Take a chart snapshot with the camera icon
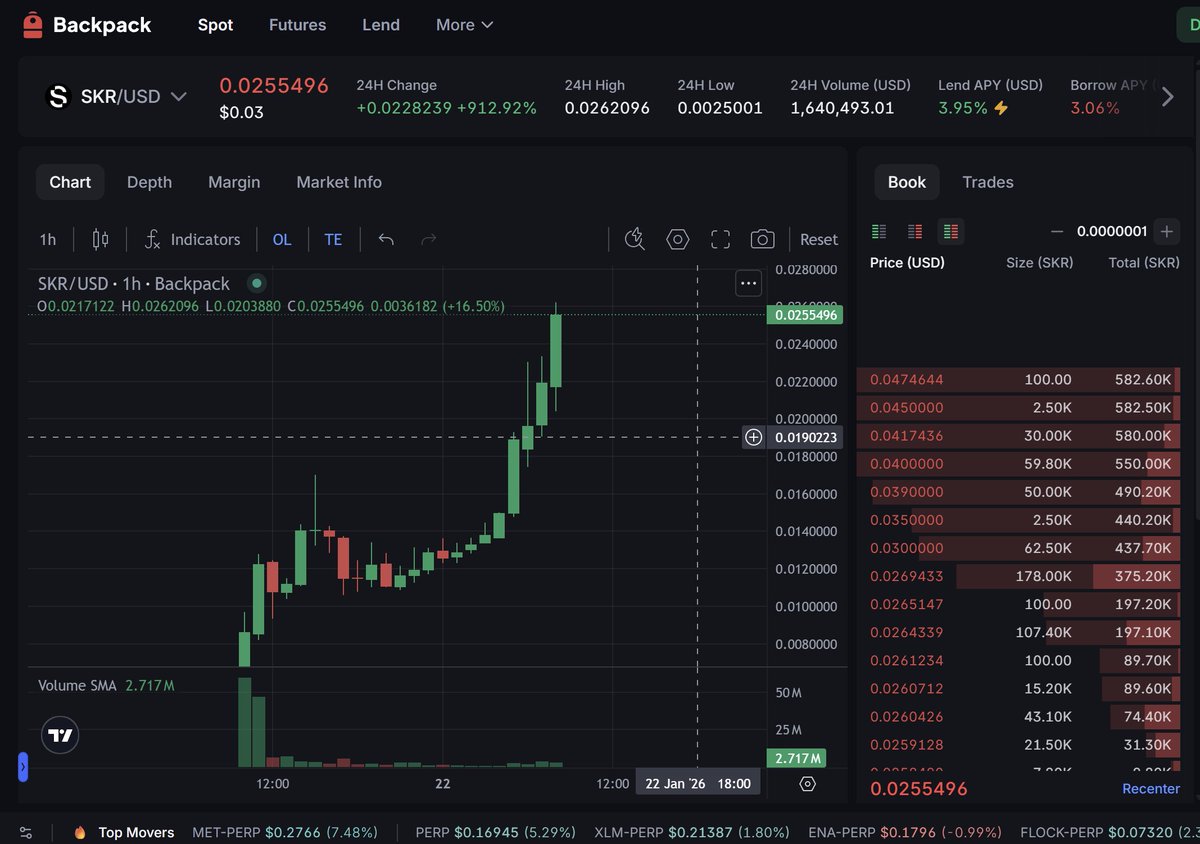Image resolution: width=1200 pixels, height=844 pixels. (x=762, y=239)
